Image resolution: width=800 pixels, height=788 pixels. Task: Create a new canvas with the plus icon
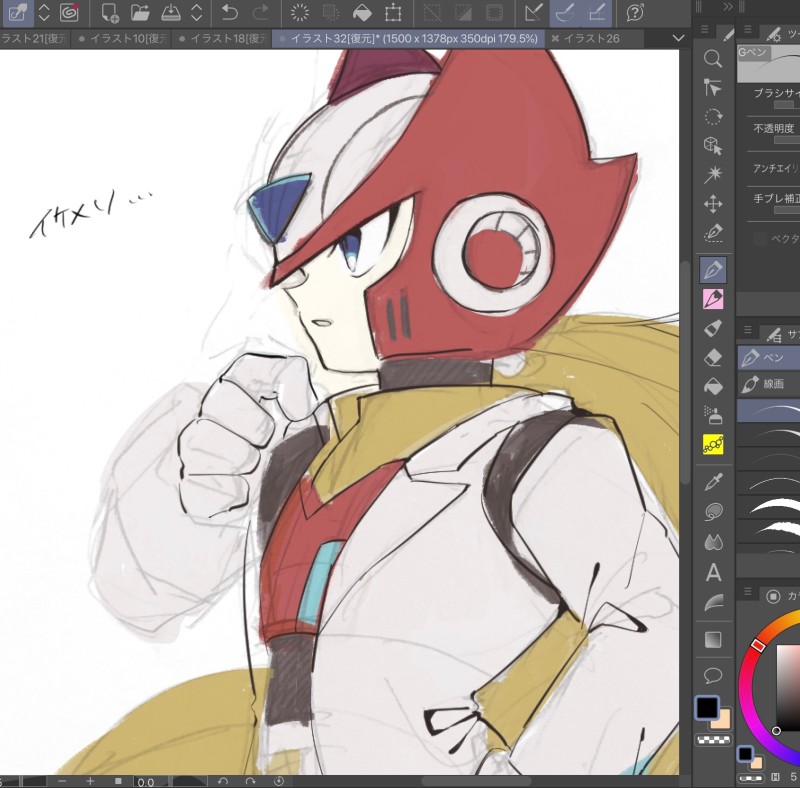[110, 13]
